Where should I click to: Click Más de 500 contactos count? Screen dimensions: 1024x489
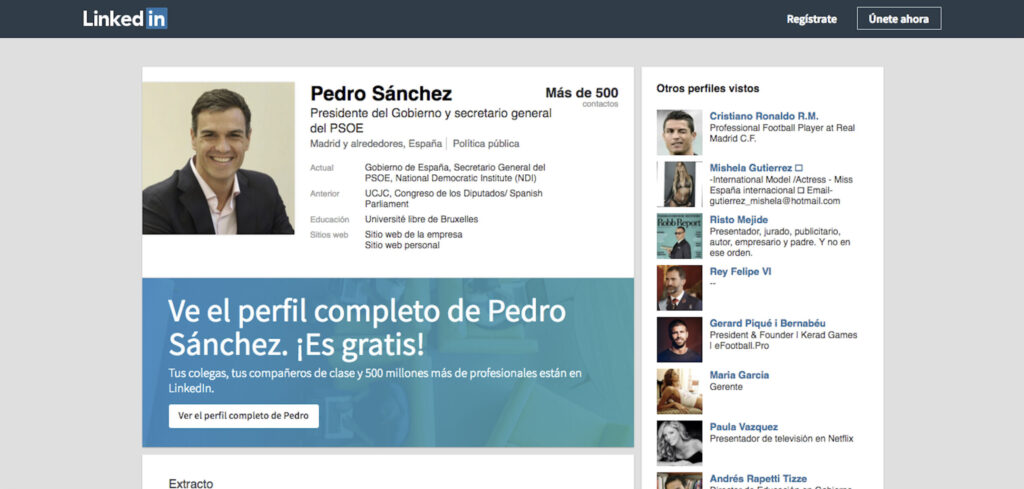581,95
